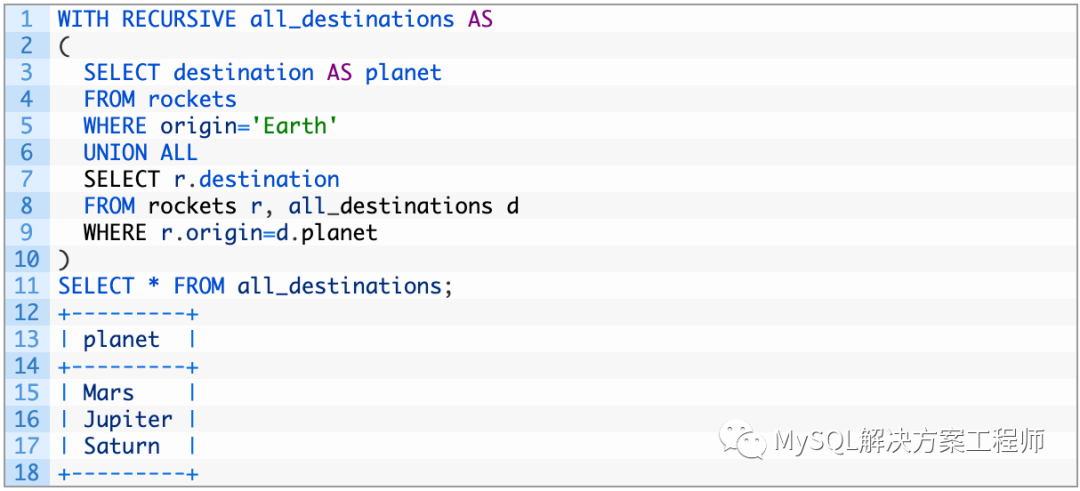Click the purple AS keyword on line 3
1080x491 pixels.
click(x=339, y=73)
